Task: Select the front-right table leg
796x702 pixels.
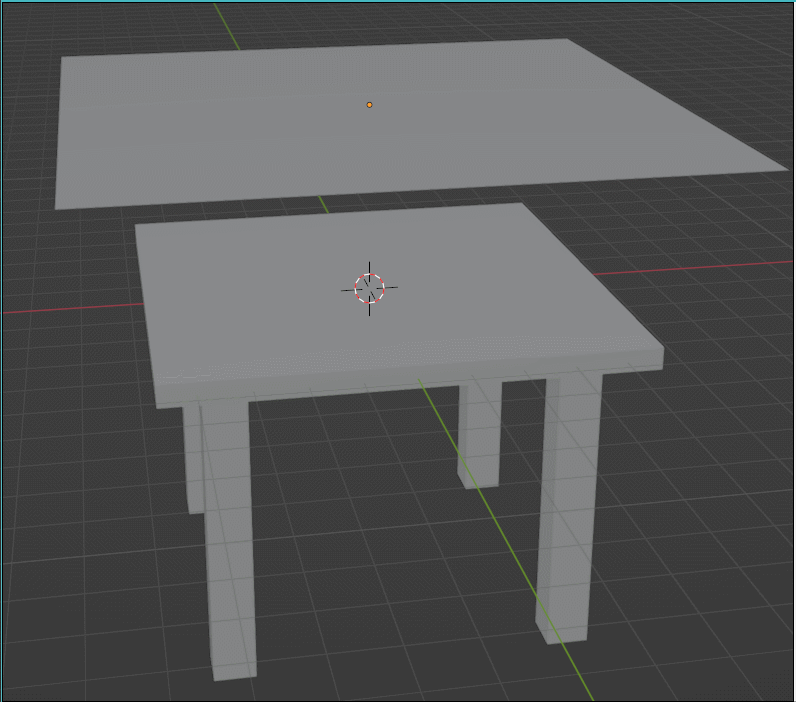Action: 570,500
